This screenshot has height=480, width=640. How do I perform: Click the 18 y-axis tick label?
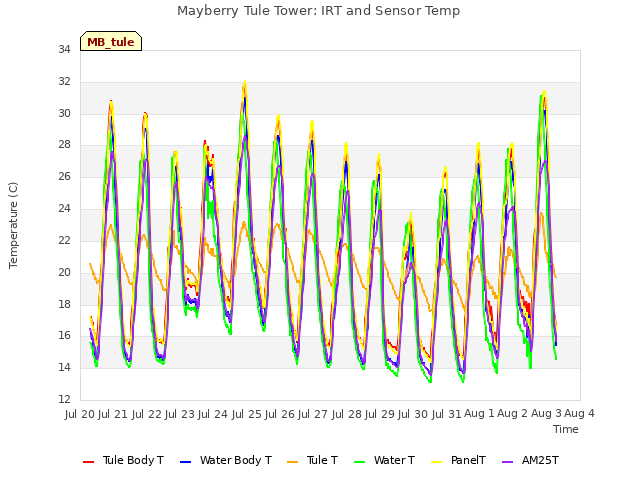click(x=64, y=304)
